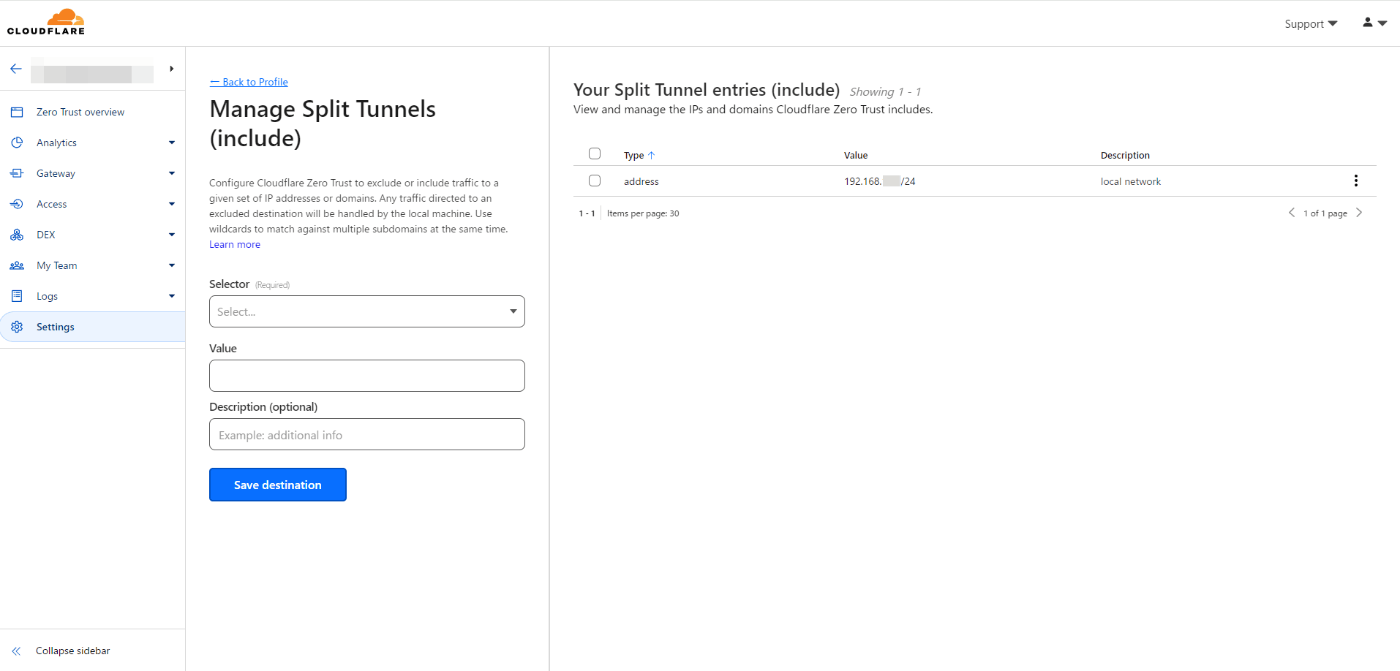Expand the My Team submenu arrow
Image resolution: width=1400 pixels, height=671 pixels.
click(172, 266)
